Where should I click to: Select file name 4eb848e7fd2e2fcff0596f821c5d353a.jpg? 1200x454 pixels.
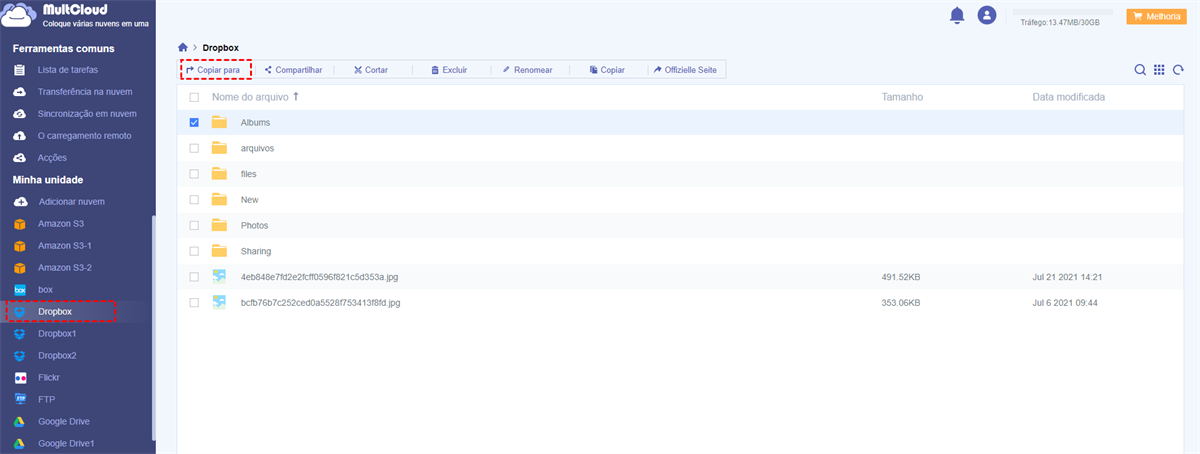click(320, 277)
